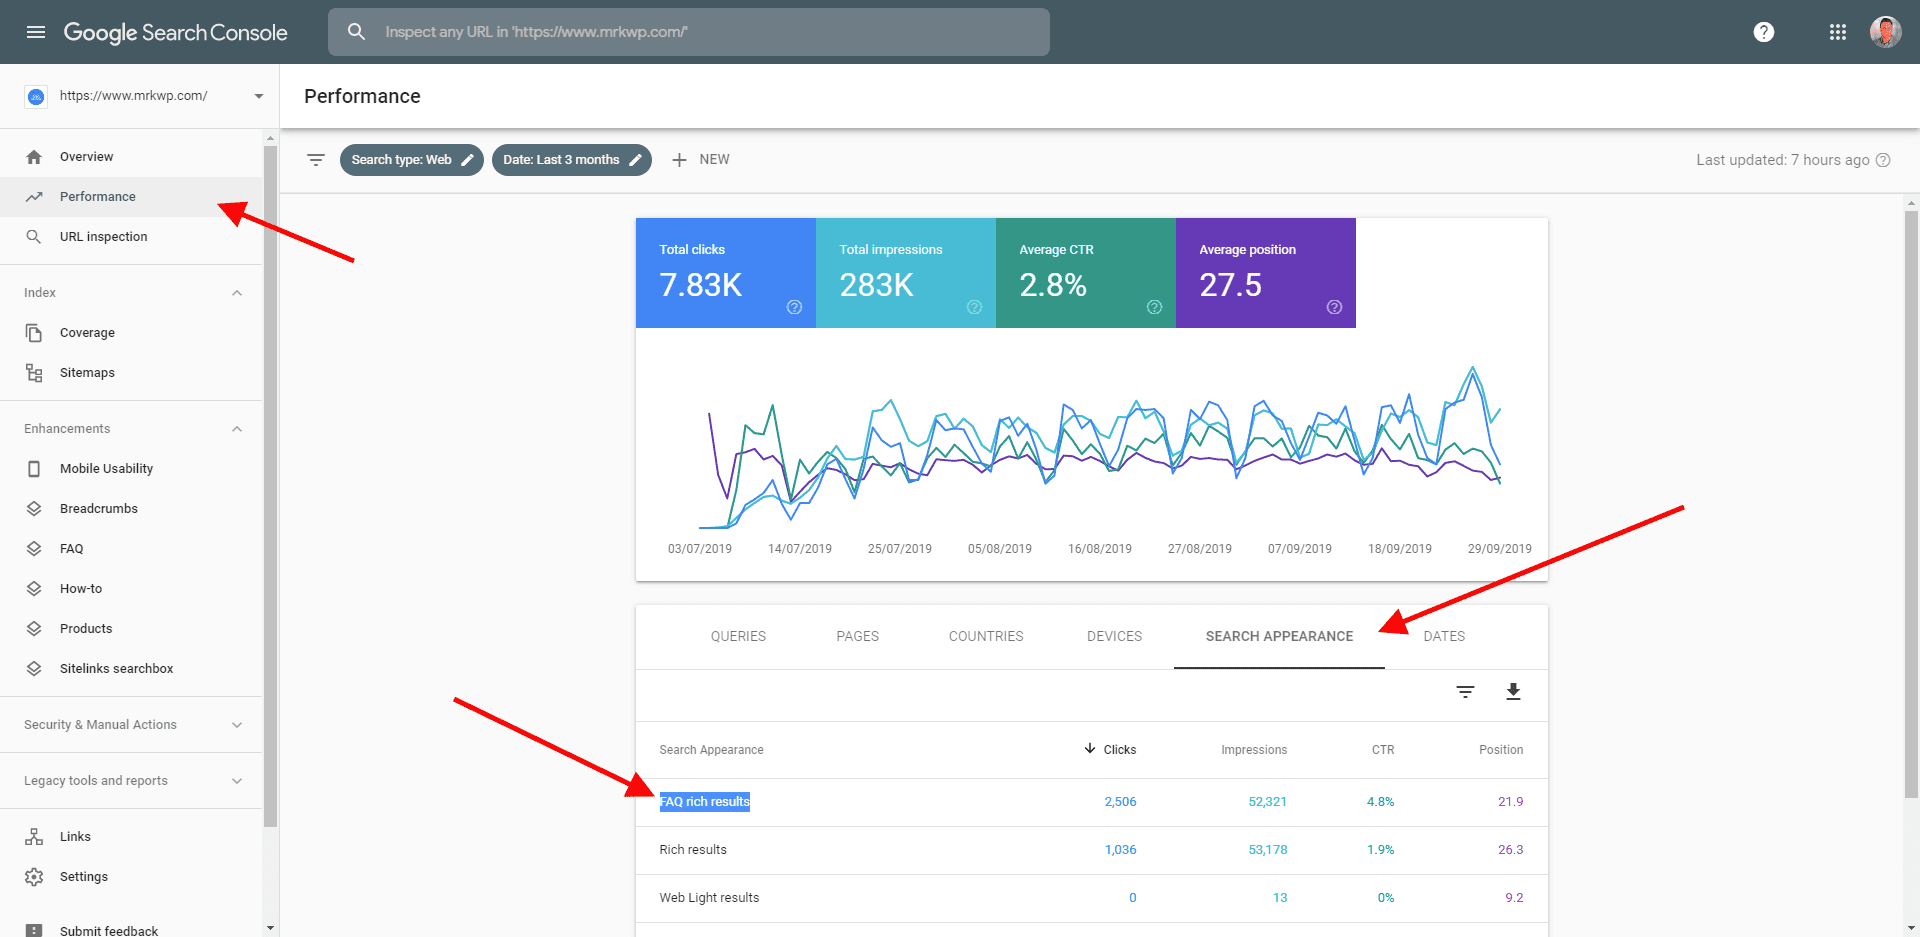Viewport: 1920px width, 937px height.
Task: Open the hamburger main menu
Action: [36, 32]
